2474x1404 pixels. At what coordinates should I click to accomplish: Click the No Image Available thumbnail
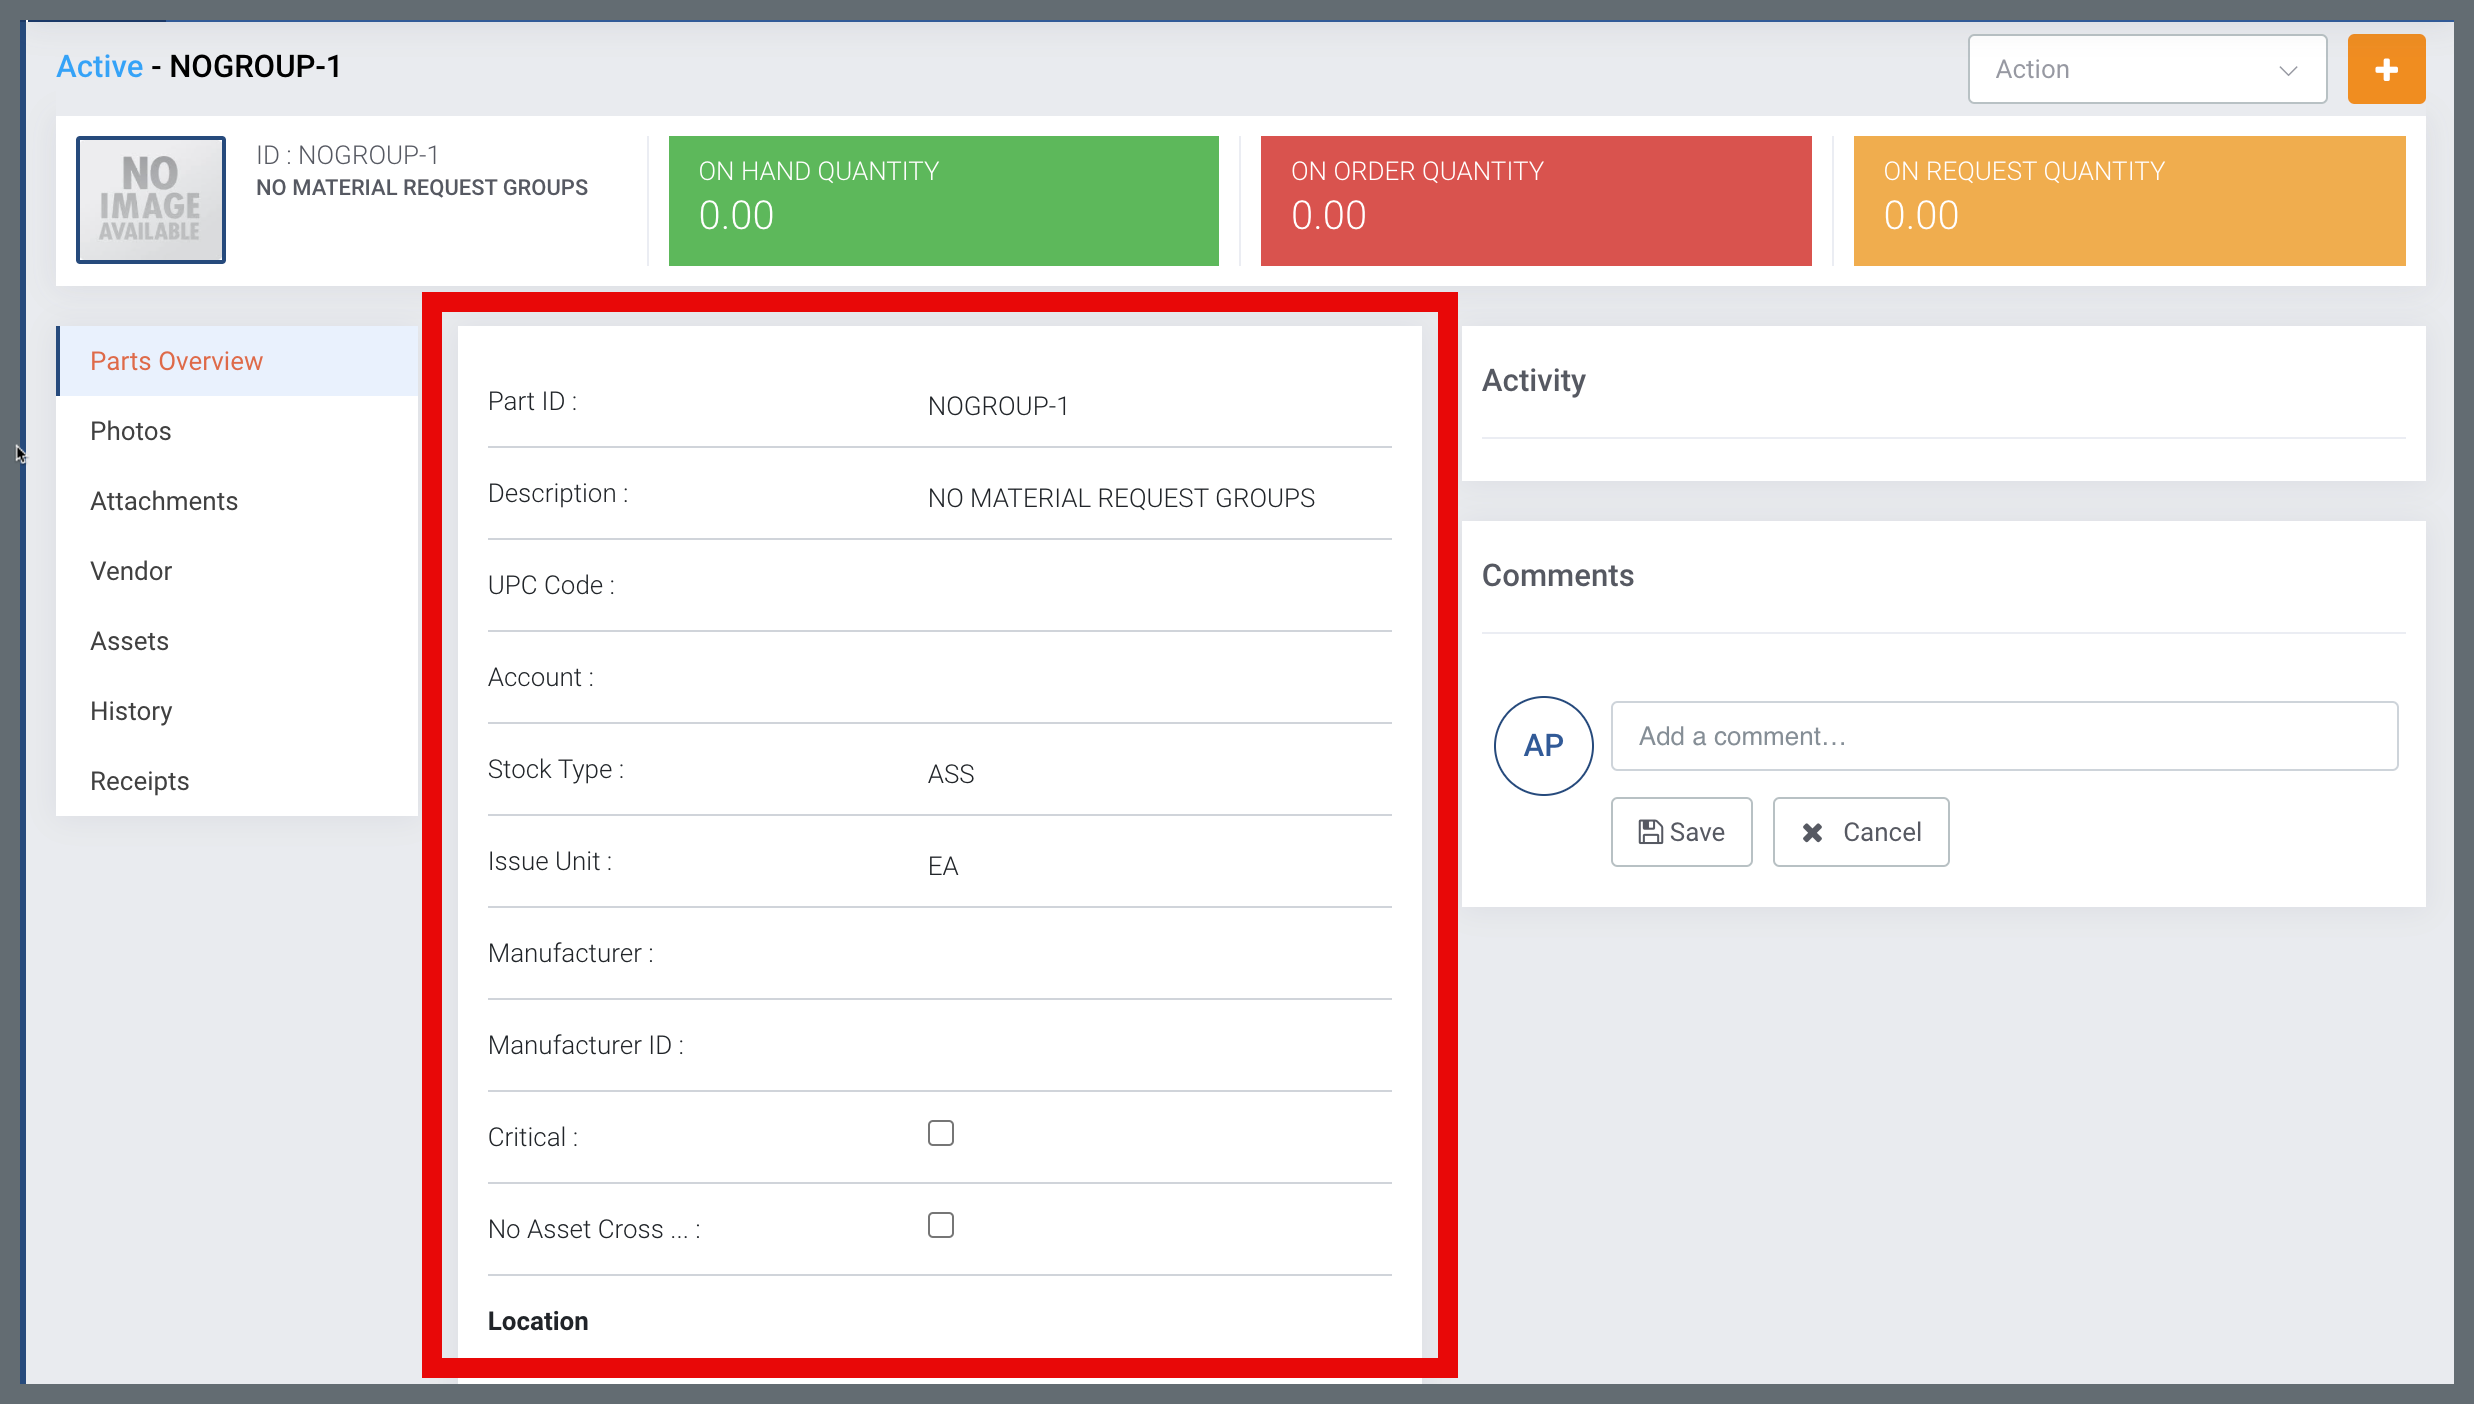click(151, 200)
